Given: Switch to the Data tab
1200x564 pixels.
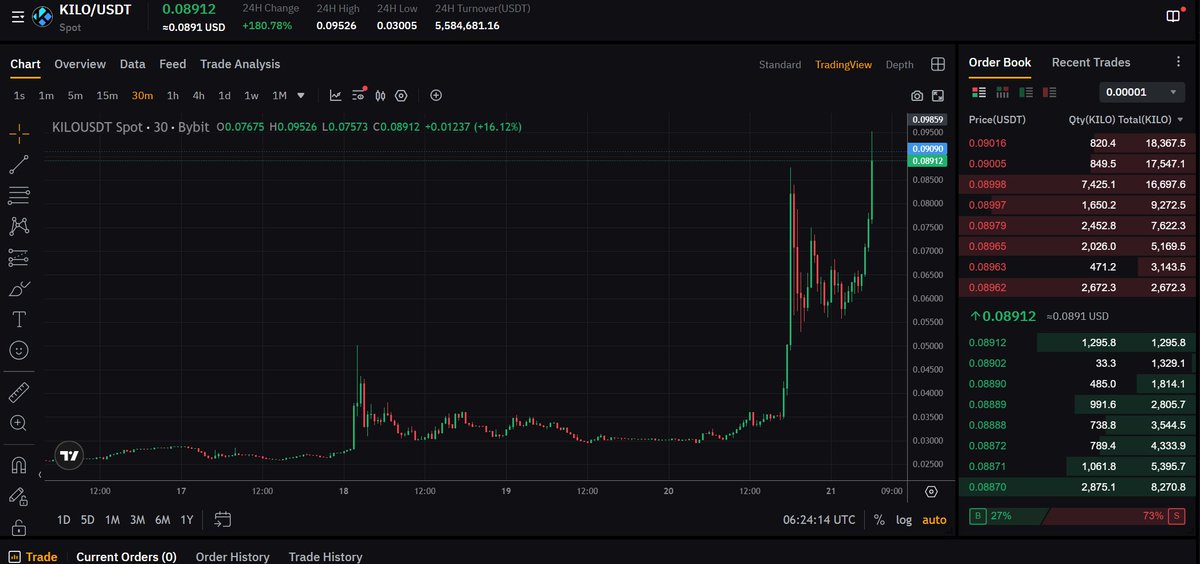Looking at the screenshot, I should click(133, 64).
